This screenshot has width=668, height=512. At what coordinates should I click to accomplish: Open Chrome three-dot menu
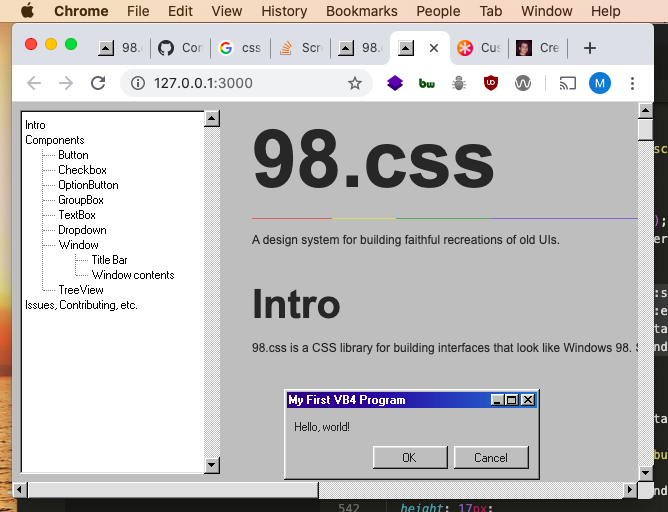coord(632,83)
